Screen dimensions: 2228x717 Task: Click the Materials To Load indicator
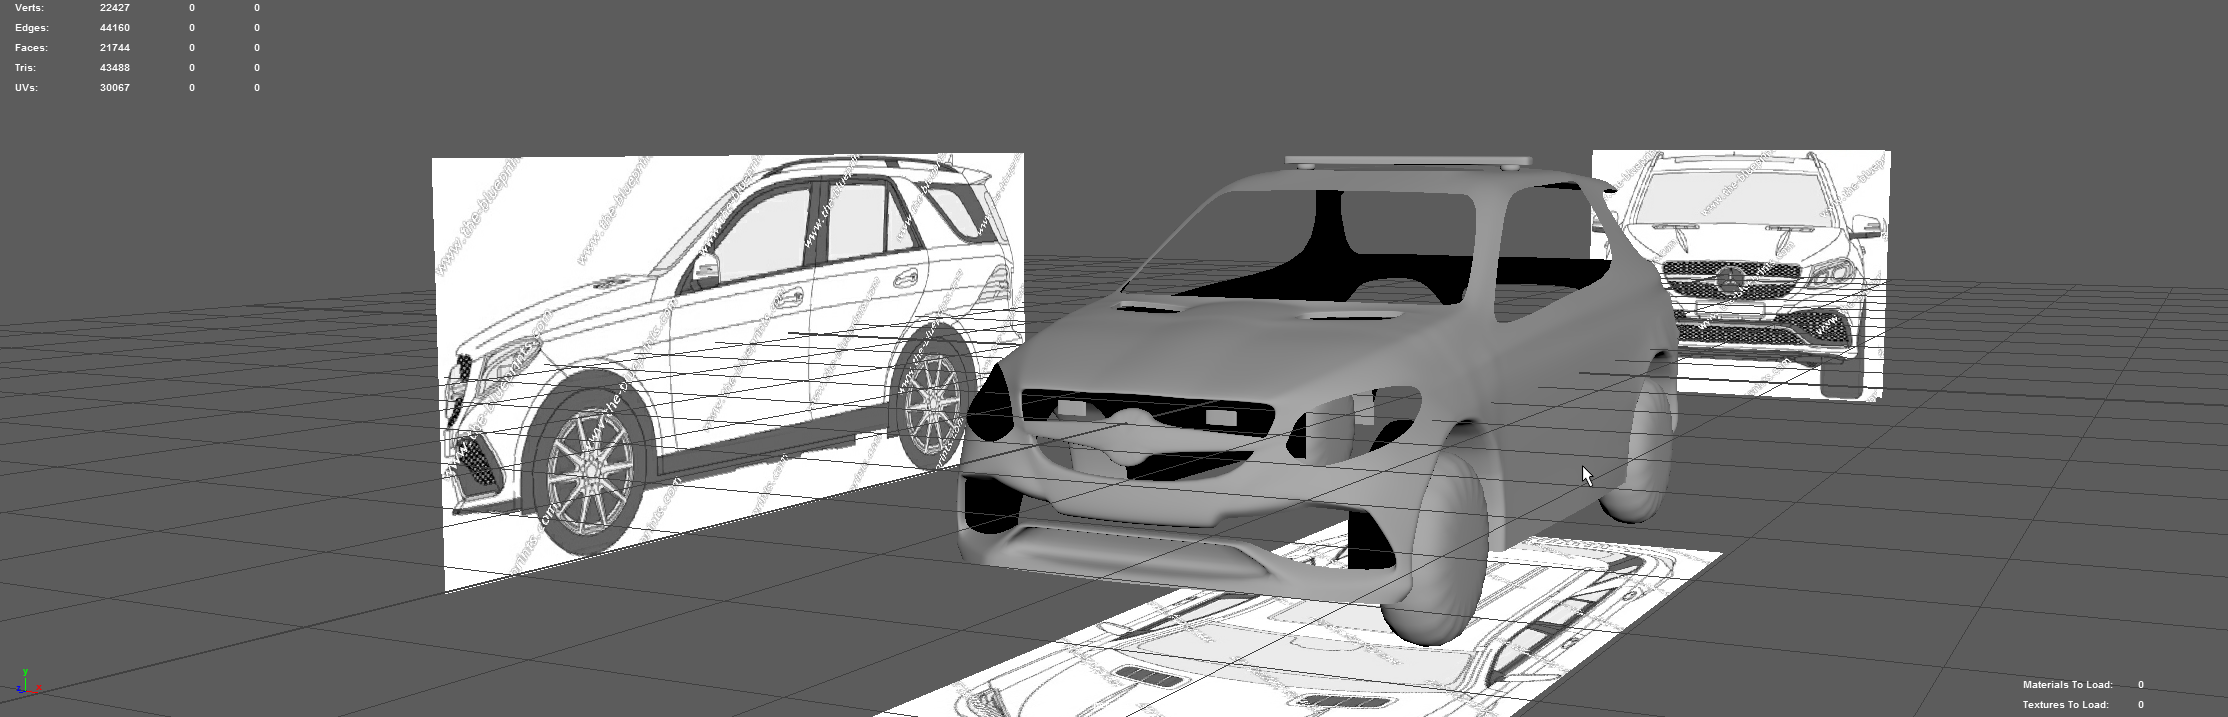pos(2067,685)
